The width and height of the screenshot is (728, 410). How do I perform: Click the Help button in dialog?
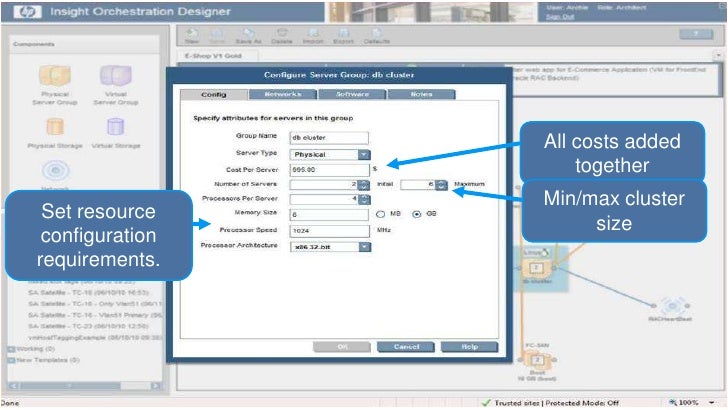point(469,347)
